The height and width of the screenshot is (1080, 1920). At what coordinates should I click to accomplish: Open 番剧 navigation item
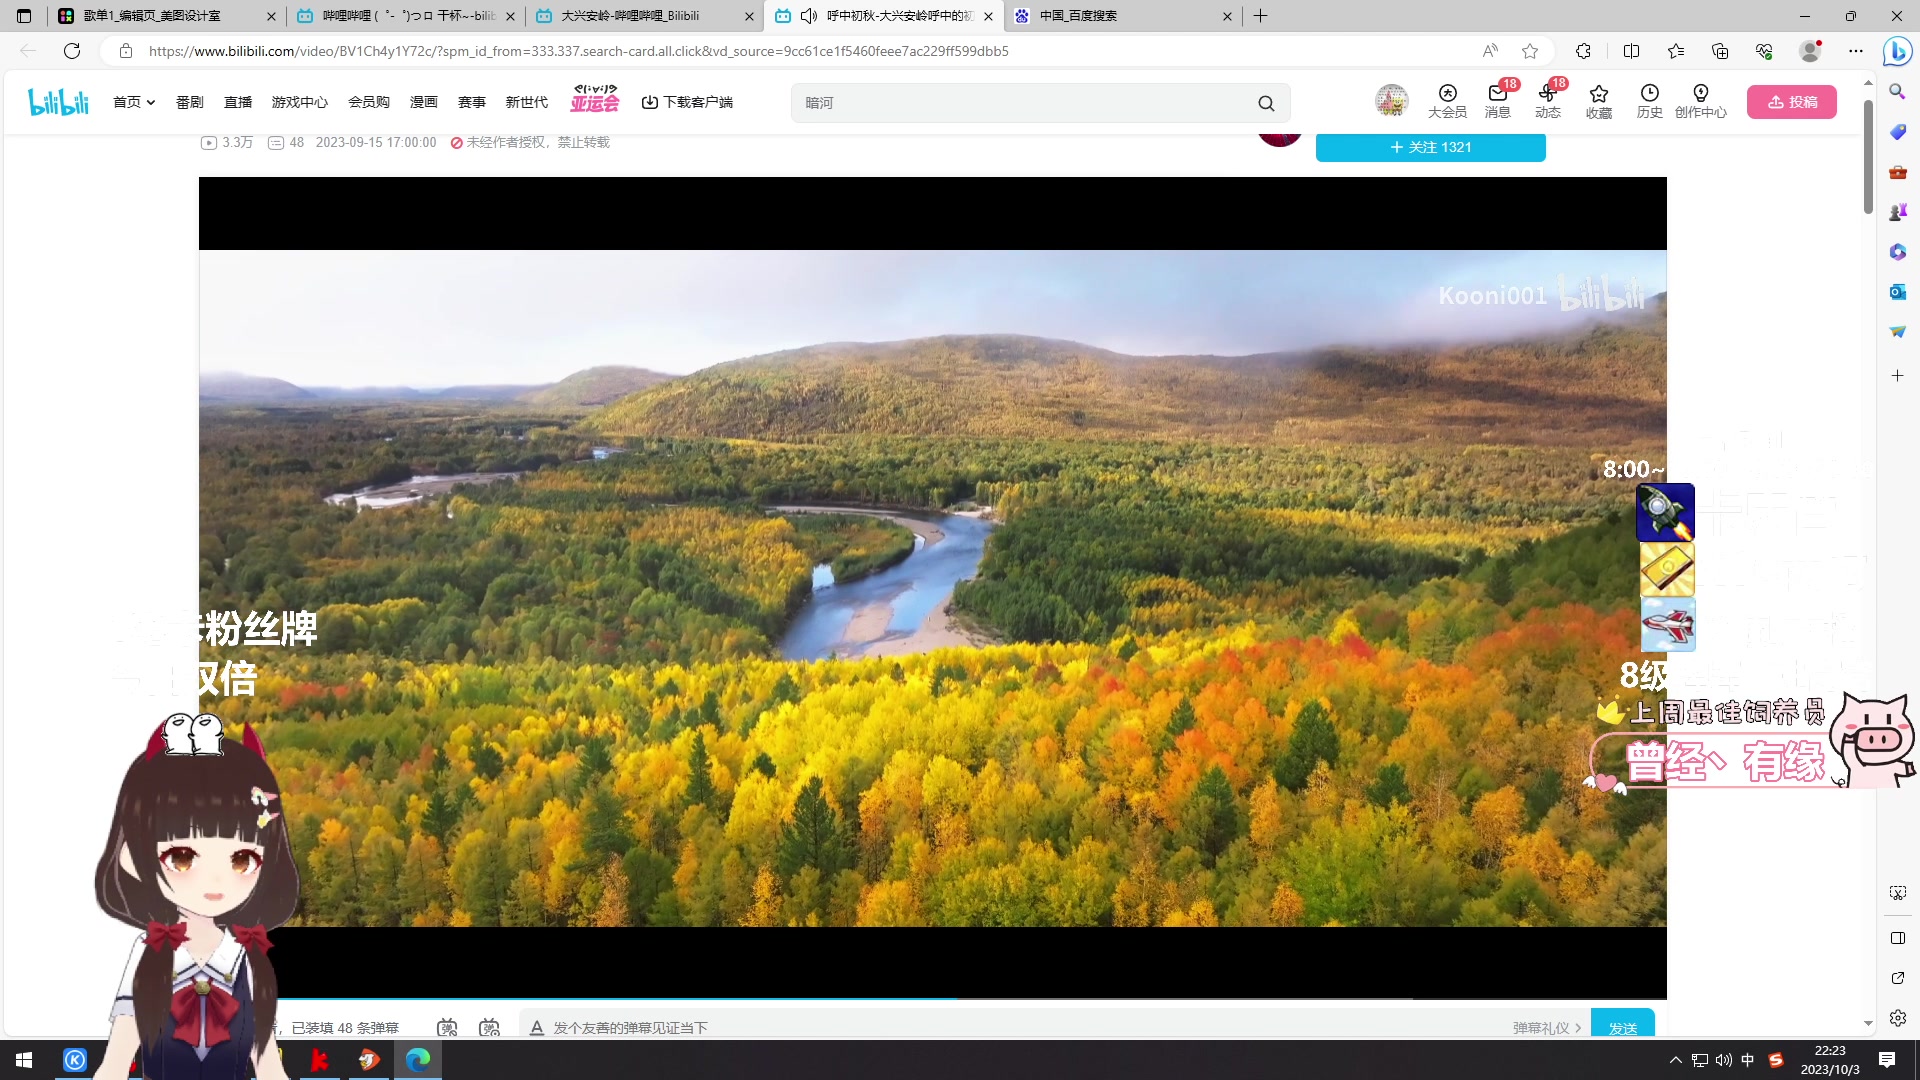coord(189,102)
